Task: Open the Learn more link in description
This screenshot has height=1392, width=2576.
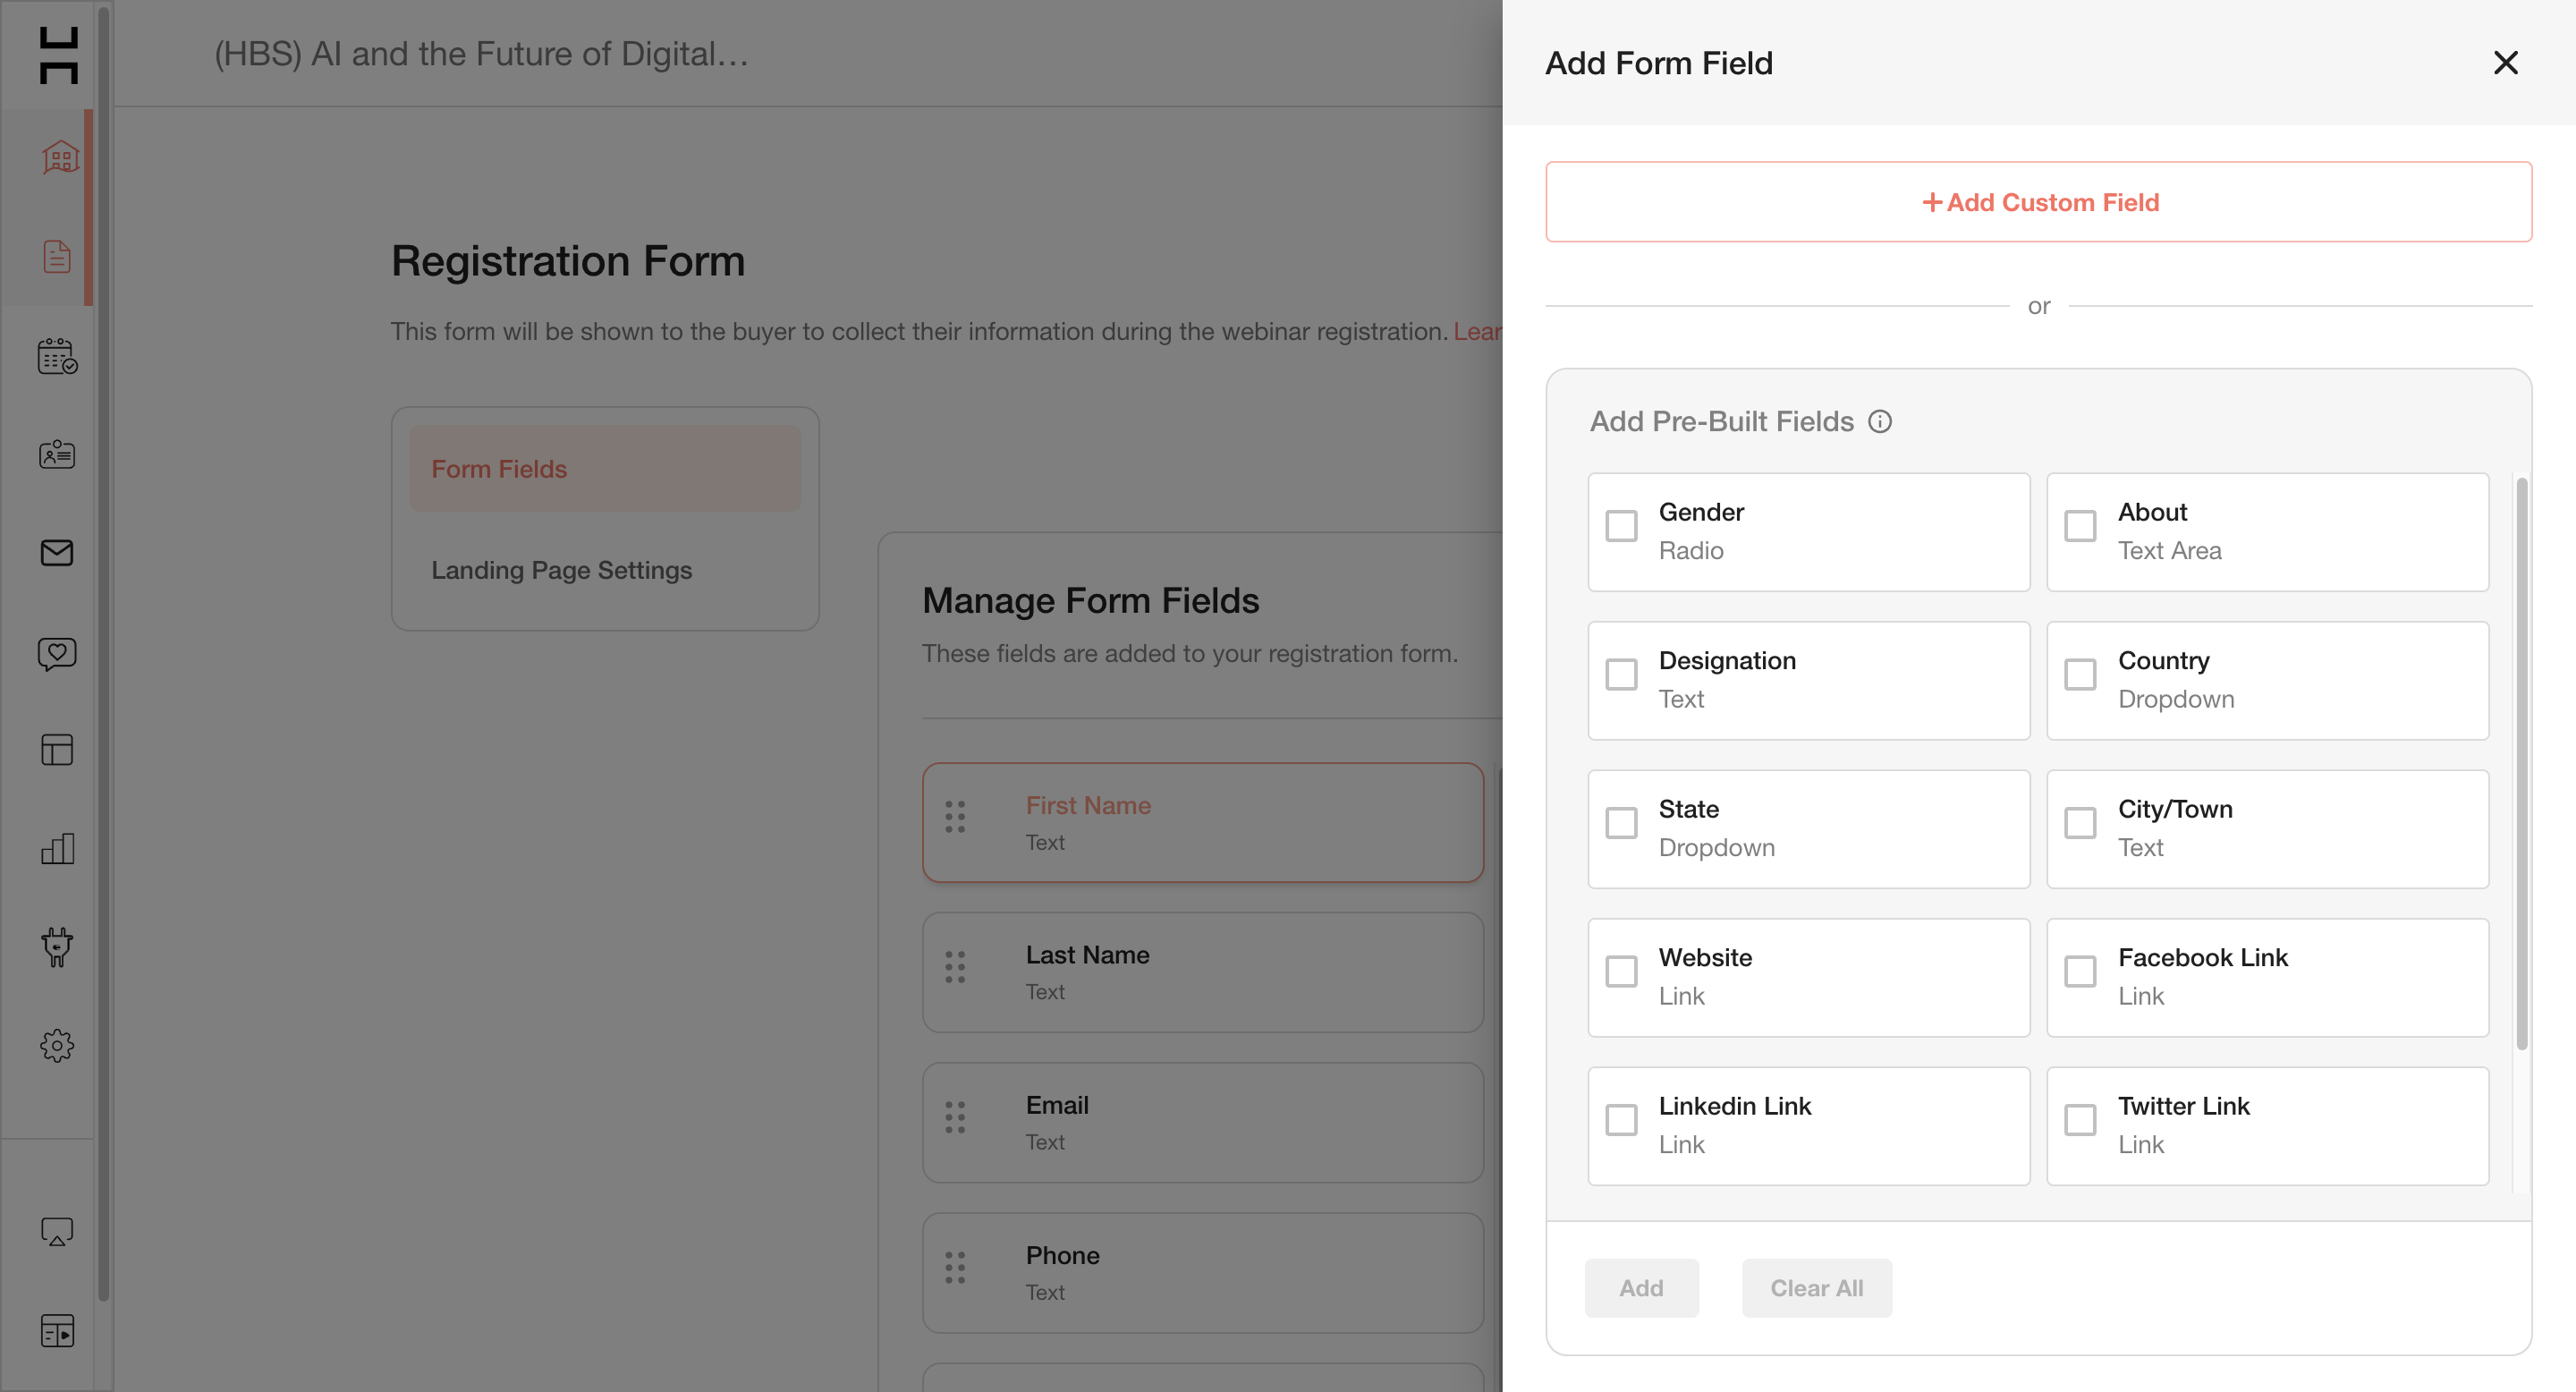Action: (1477, 332)
